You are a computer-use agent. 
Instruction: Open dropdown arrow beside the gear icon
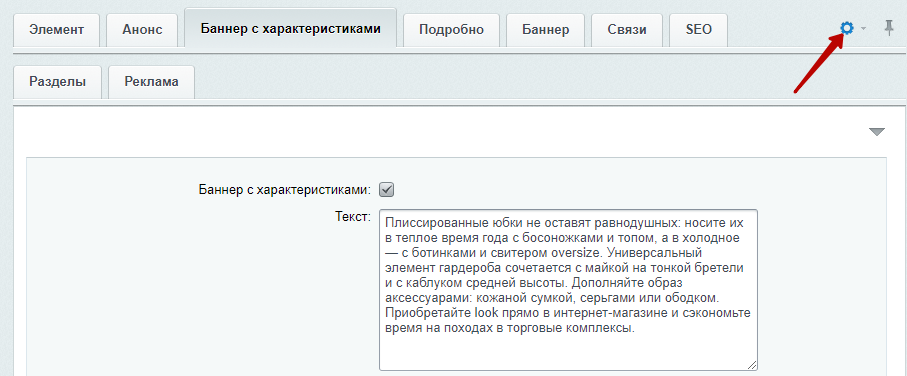click(864, 28)
